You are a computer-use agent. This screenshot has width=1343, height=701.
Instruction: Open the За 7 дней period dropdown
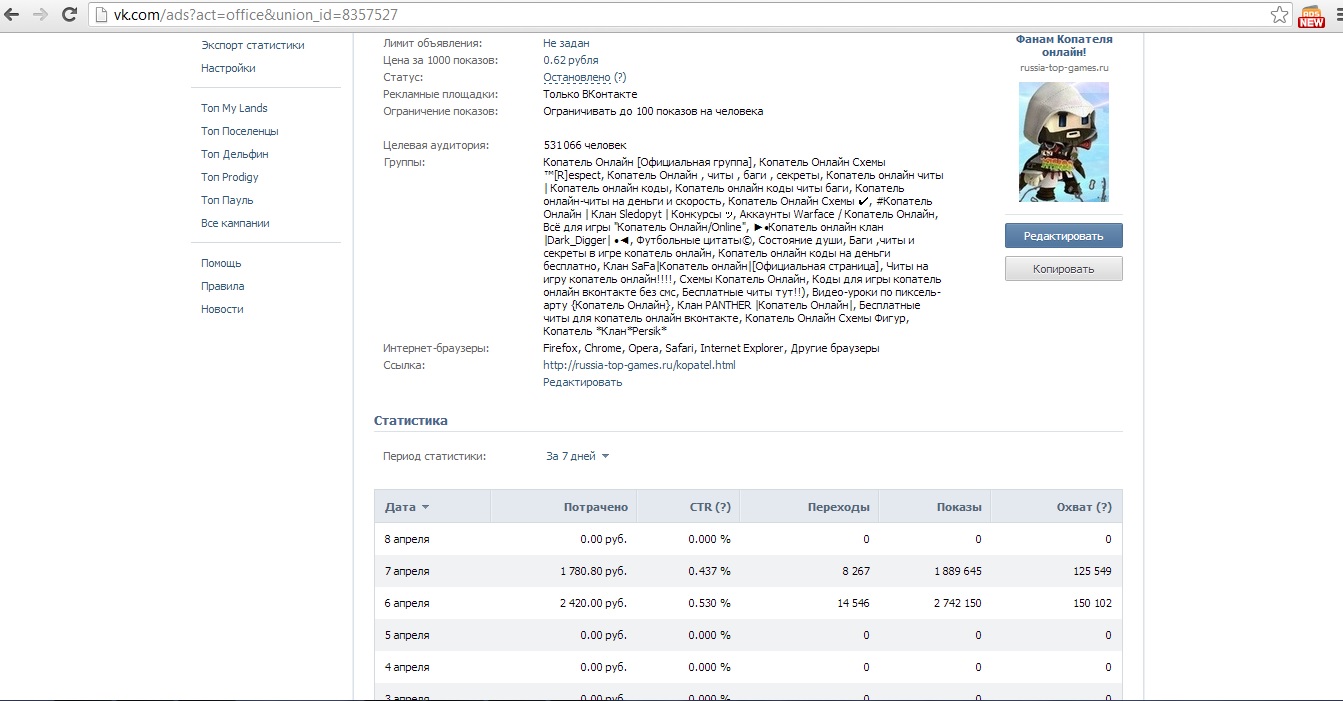point(577,456)
